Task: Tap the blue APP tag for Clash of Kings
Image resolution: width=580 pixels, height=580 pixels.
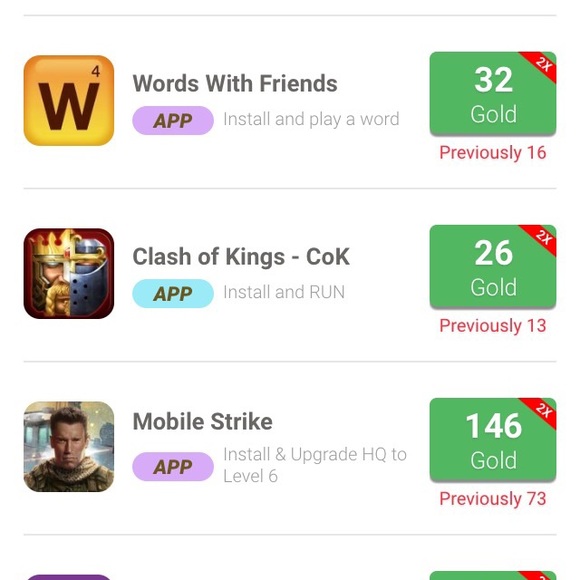Action: [x=173, y=294]
